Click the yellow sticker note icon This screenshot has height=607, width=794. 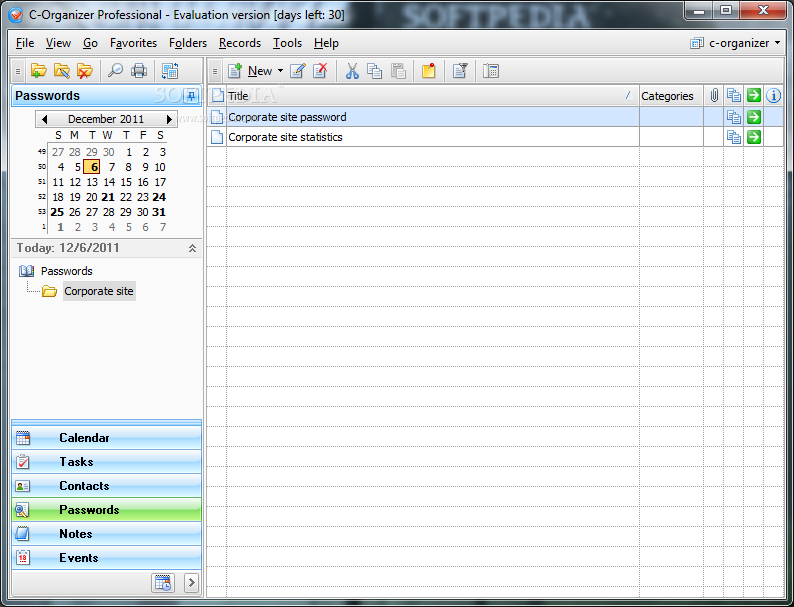[428, 71]
